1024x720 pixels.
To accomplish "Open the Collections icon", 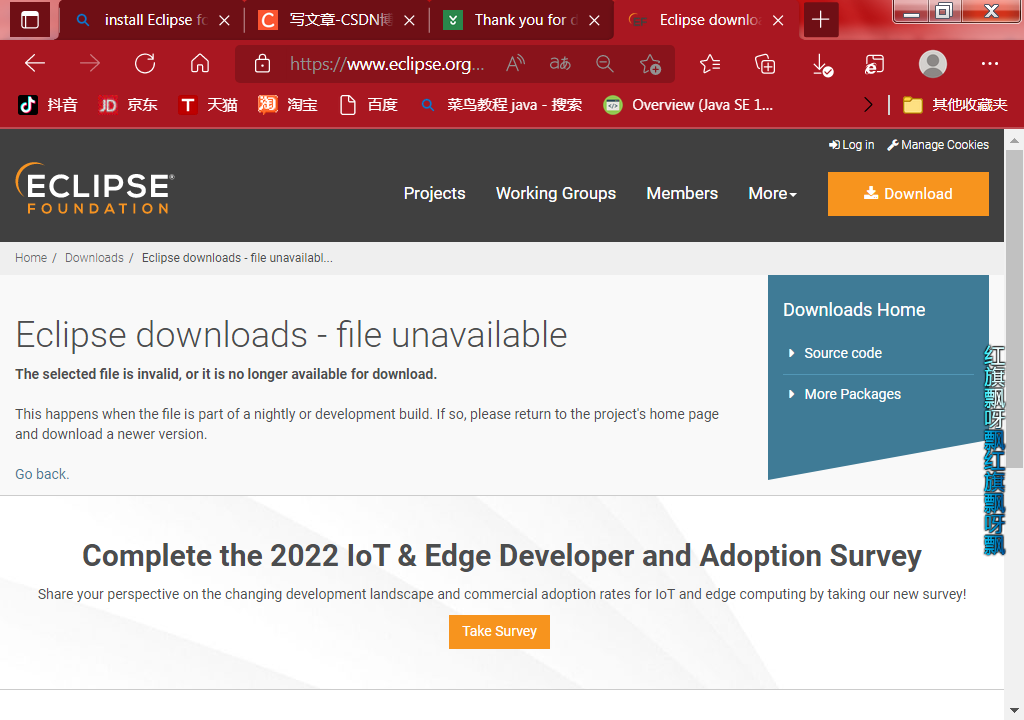I will pyautogui.click(x=765, y=63).
